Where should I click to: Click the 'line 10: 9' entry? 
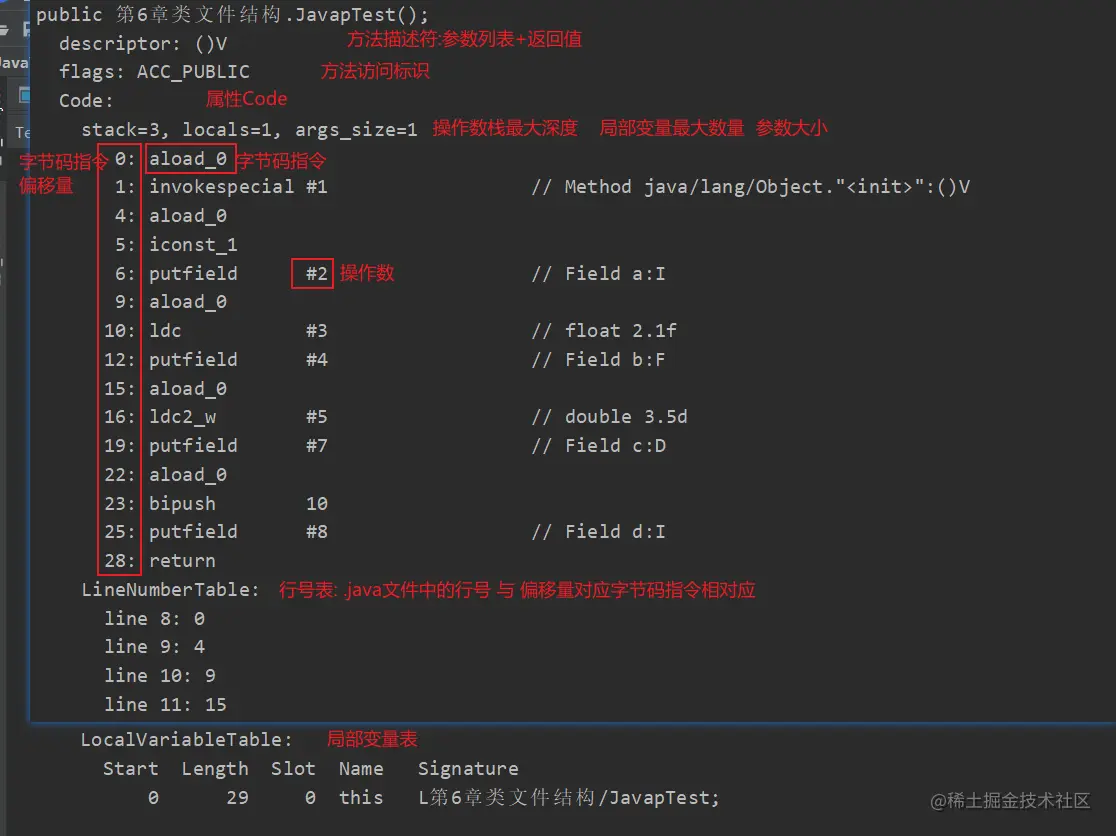(160, 675)
